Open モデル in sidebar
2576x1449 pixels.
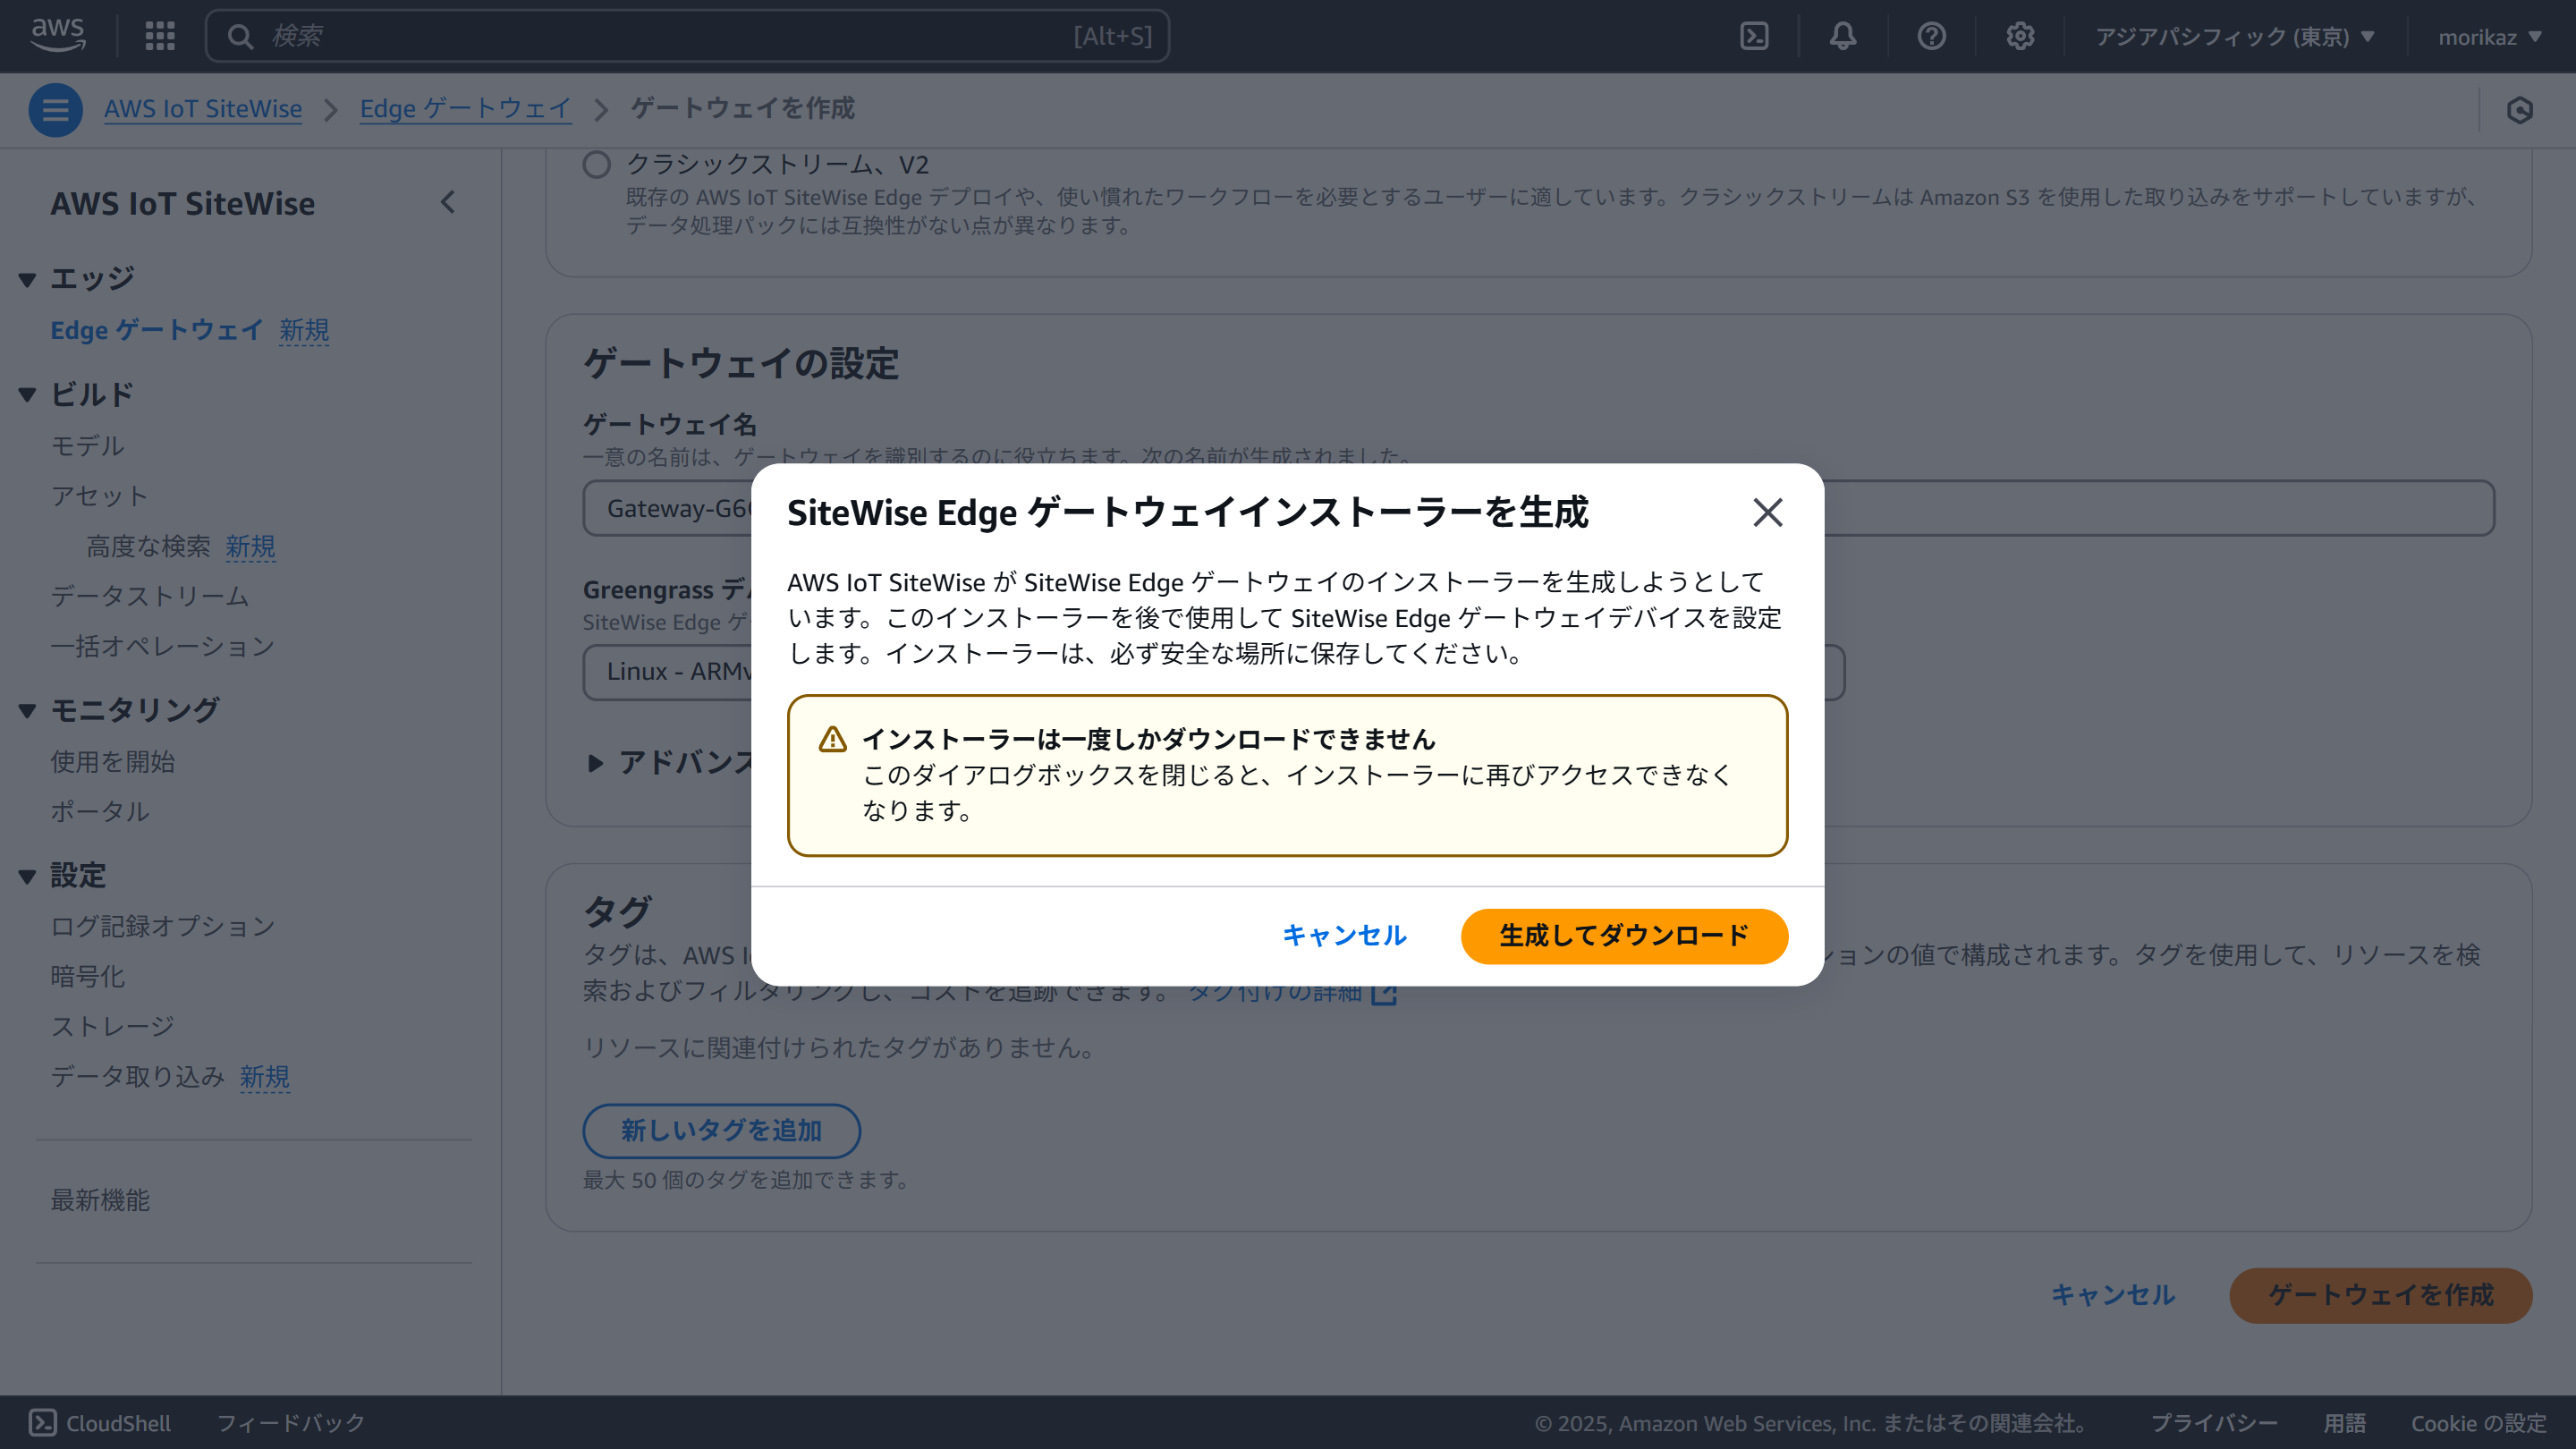click(88, 446)
